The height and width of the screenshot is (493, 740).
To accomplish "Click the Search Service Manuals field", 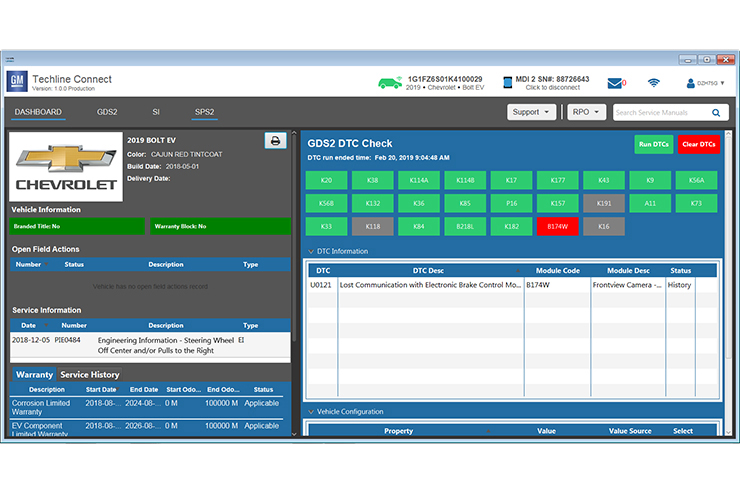I will click(660, 112).
